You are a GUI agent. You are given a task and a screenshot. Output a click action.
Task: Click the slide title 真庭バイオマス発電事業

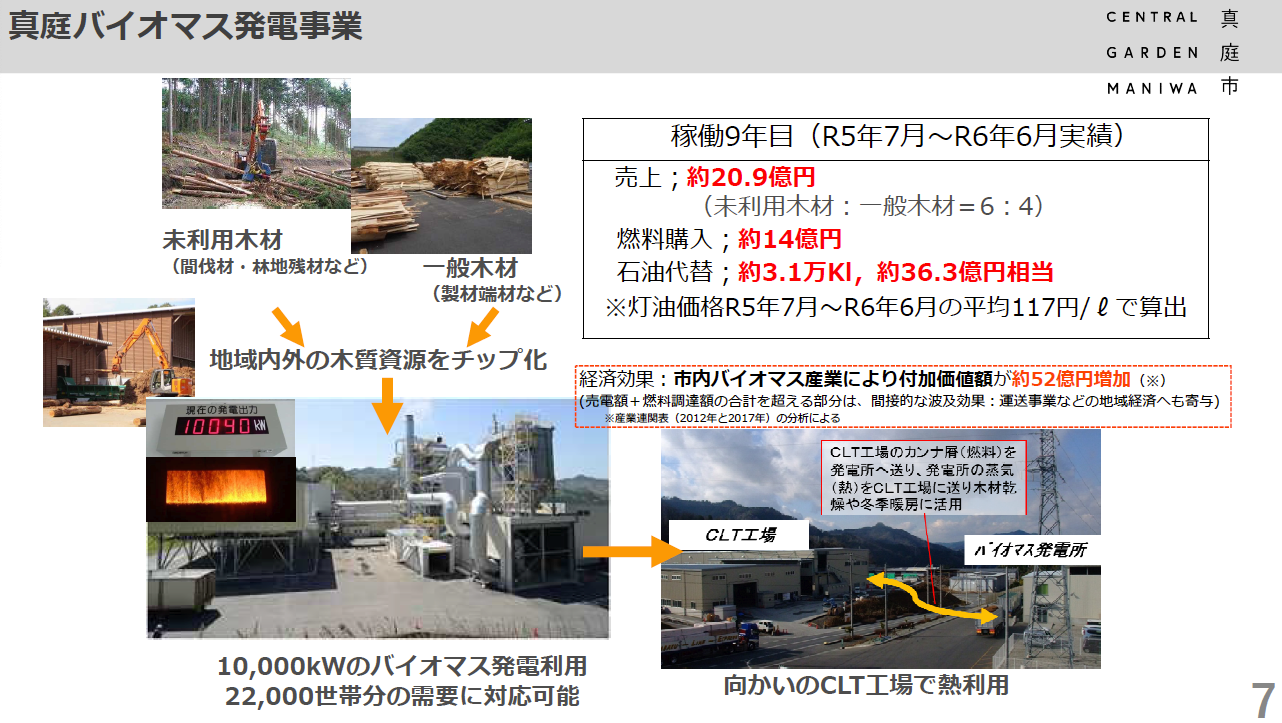186,27
